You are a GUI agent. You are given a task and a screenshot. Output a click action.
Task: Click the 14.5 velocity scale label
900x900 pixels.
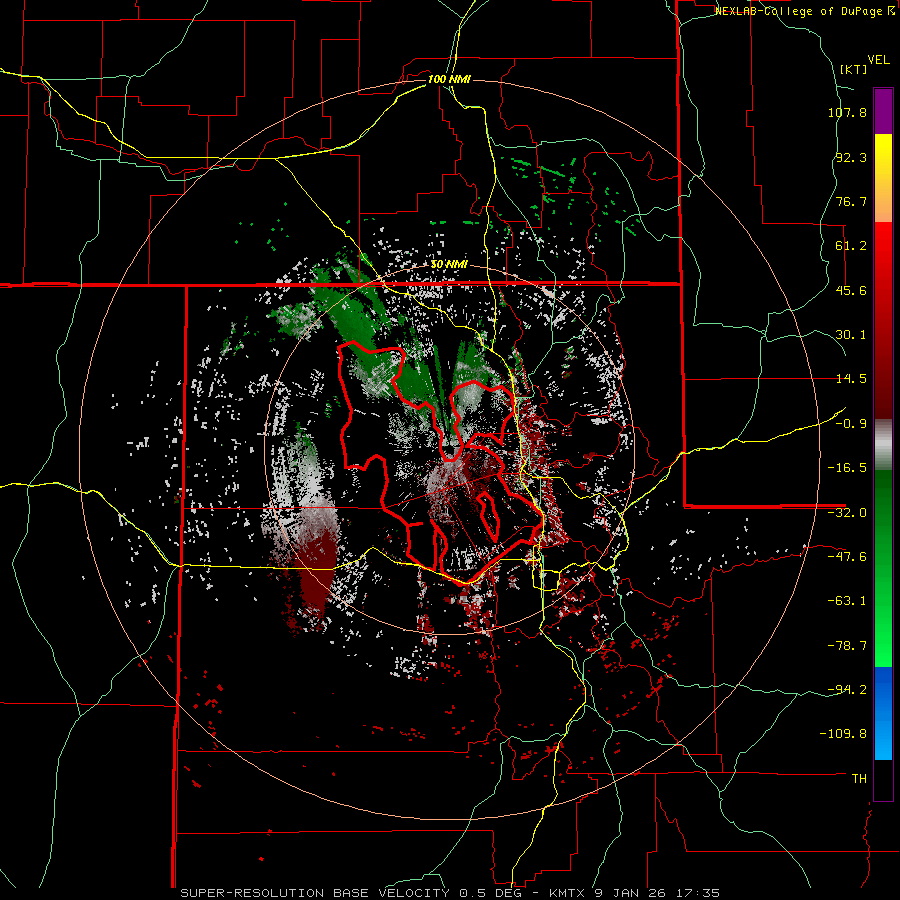click(x=851, y=379)
